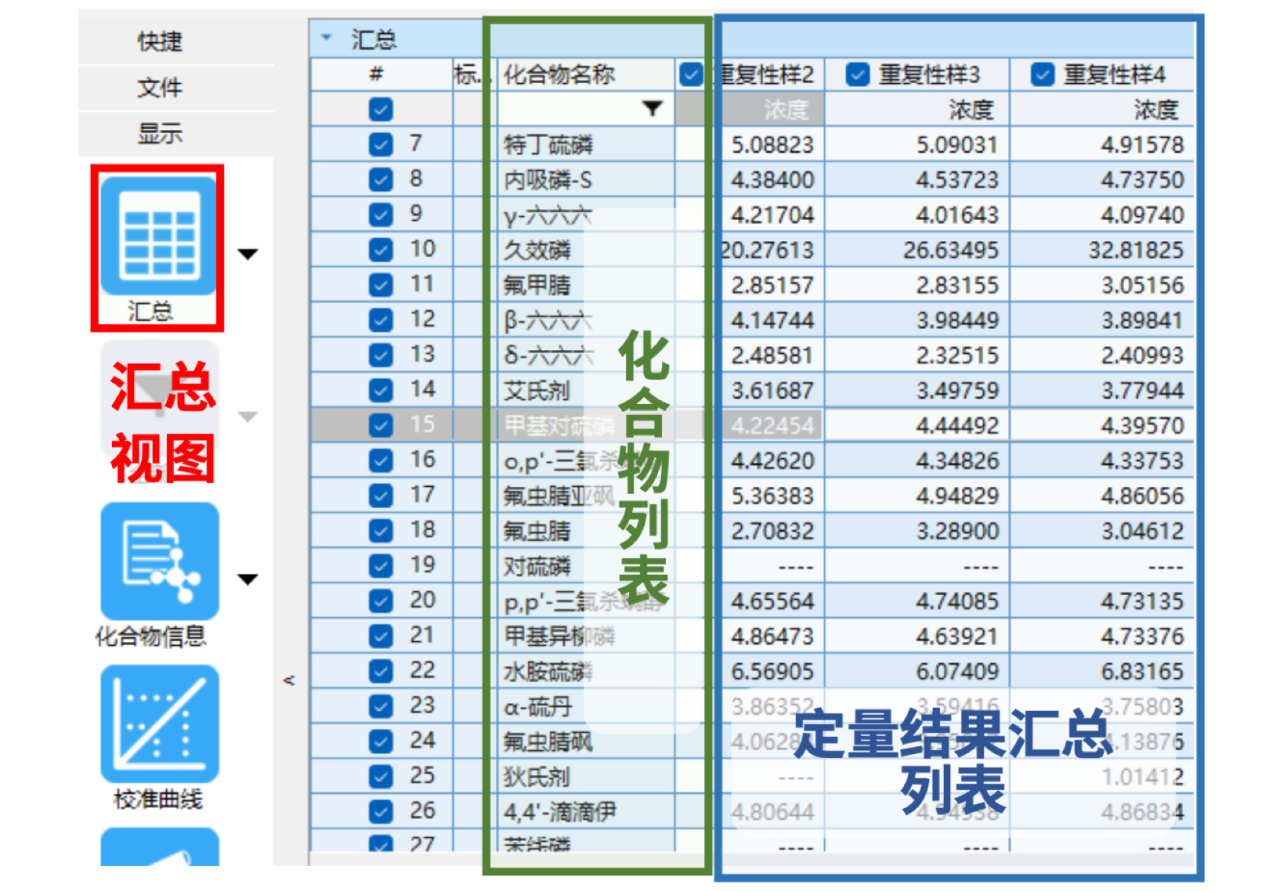Collapse the left sidebar with the < arrow
Viewport: 1280px width, 891px height.
coord(289,681)
